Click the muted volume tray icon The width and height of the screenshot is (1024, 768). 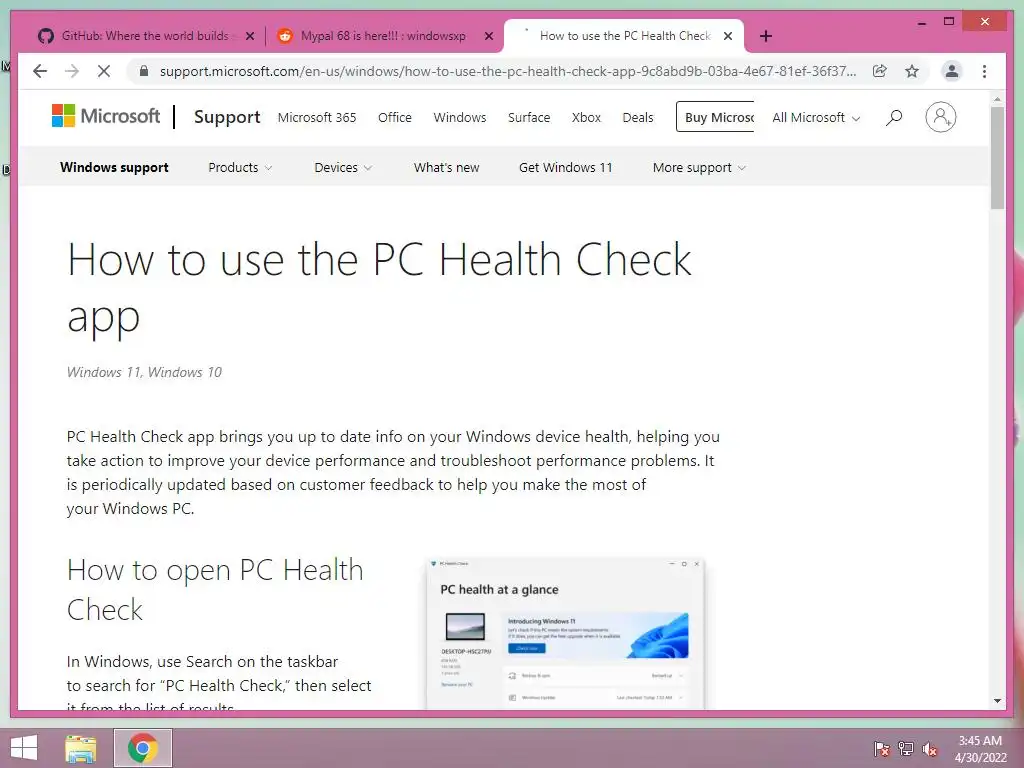930,749
